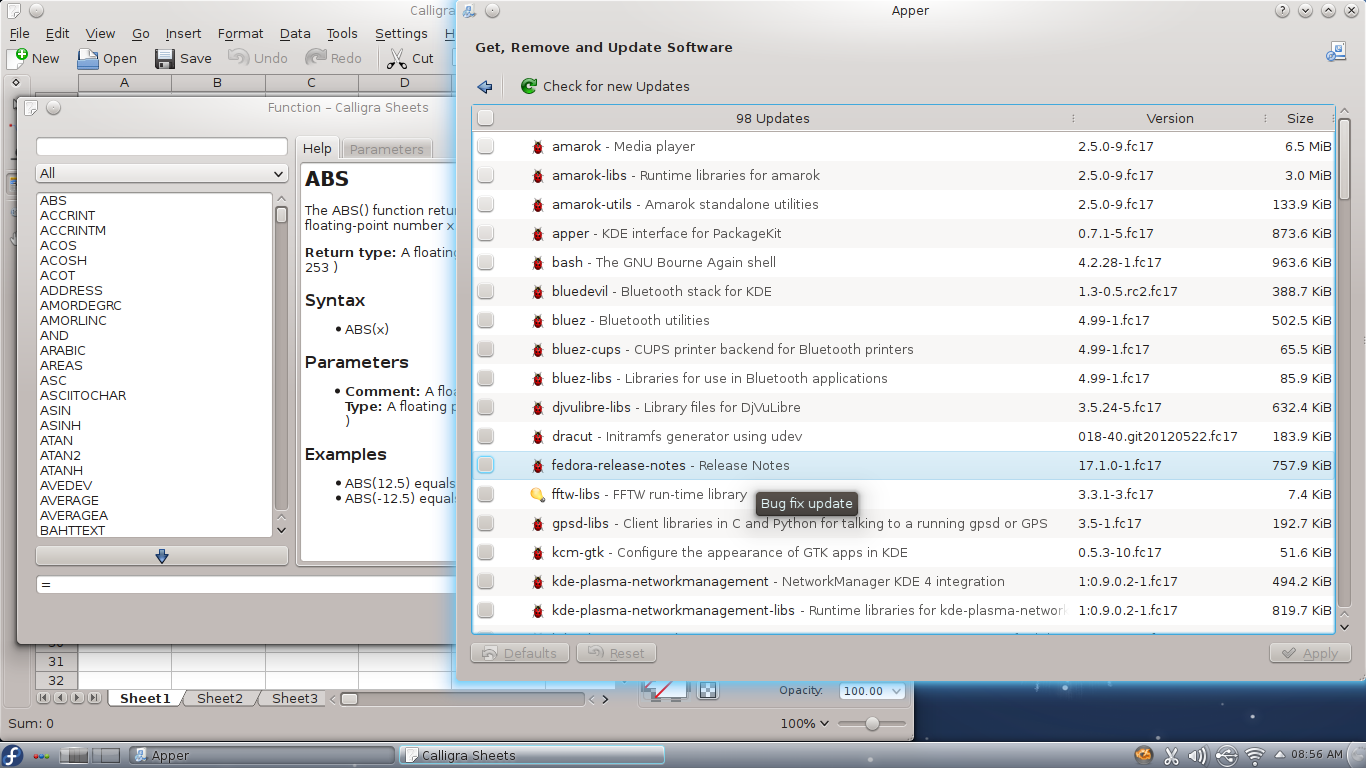Click the Apper task in the taskbar
1366x768 pixels.
[x=261, y=756]
